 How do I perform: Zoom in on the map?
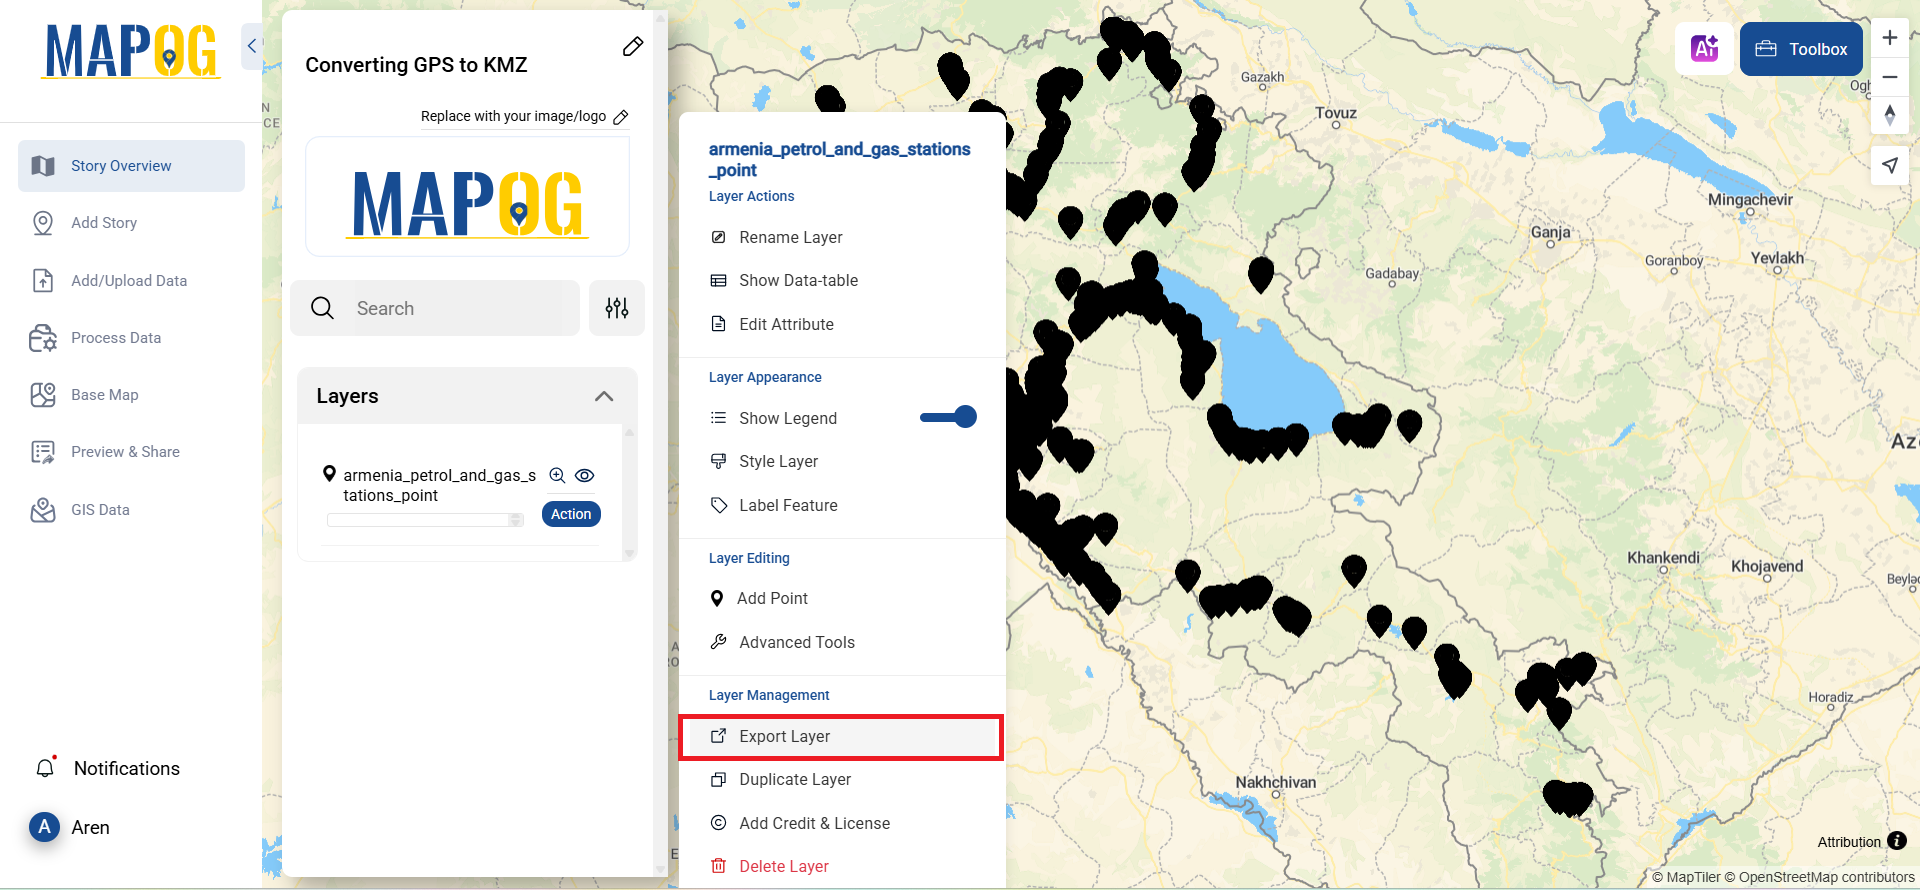tap(1890, 38)
